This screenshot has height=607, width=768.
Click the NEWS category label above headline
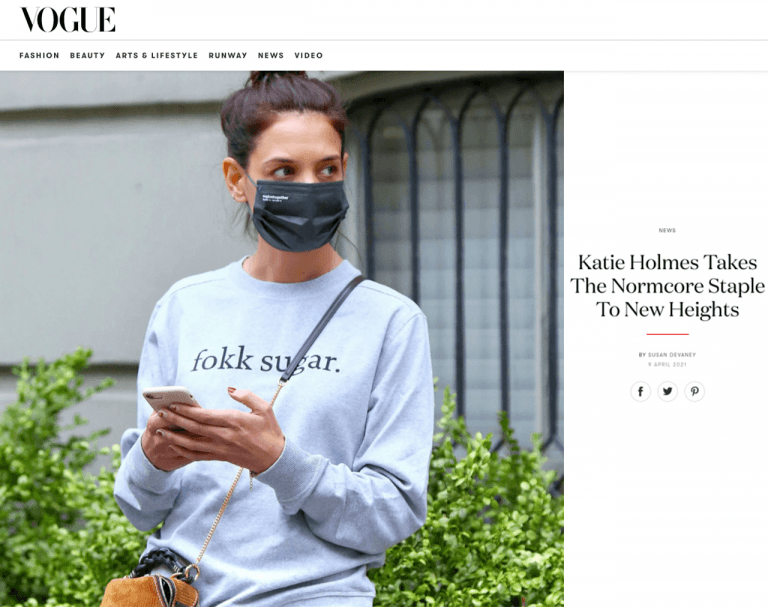[x=667, y=230]
